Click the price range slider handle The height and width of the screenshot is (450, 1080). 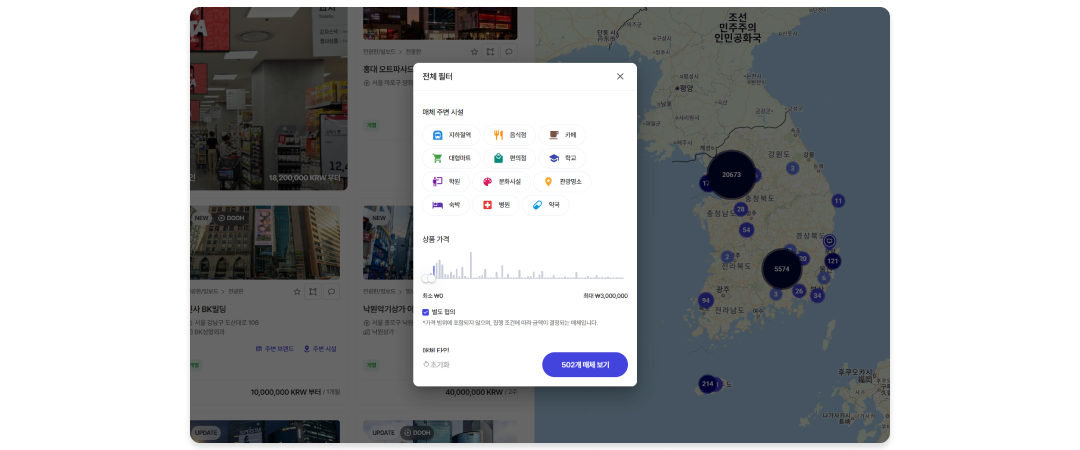point(430,278)
